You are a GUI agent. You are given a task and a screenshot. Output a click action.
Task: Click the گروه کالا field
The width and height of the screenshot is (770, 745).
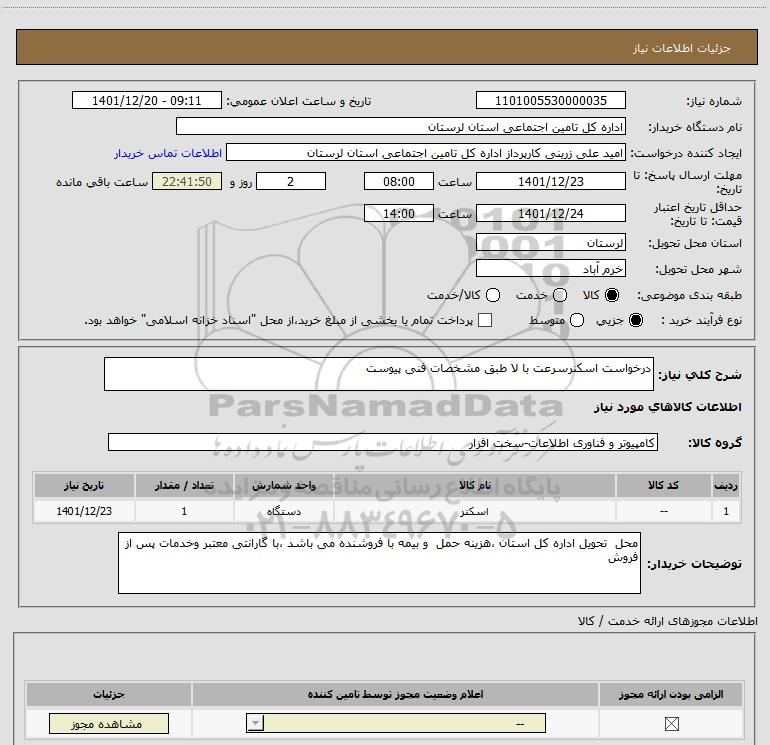(383, 442)
